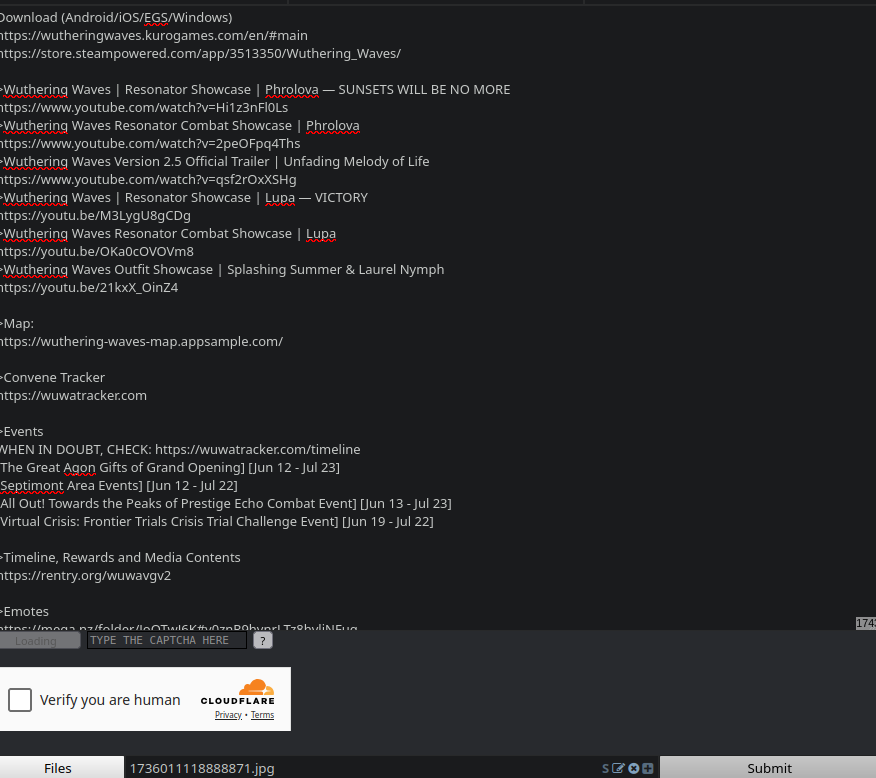Click the Loading captcha button
This screenshot has width=876, height=778.
(x=38, y=641)
